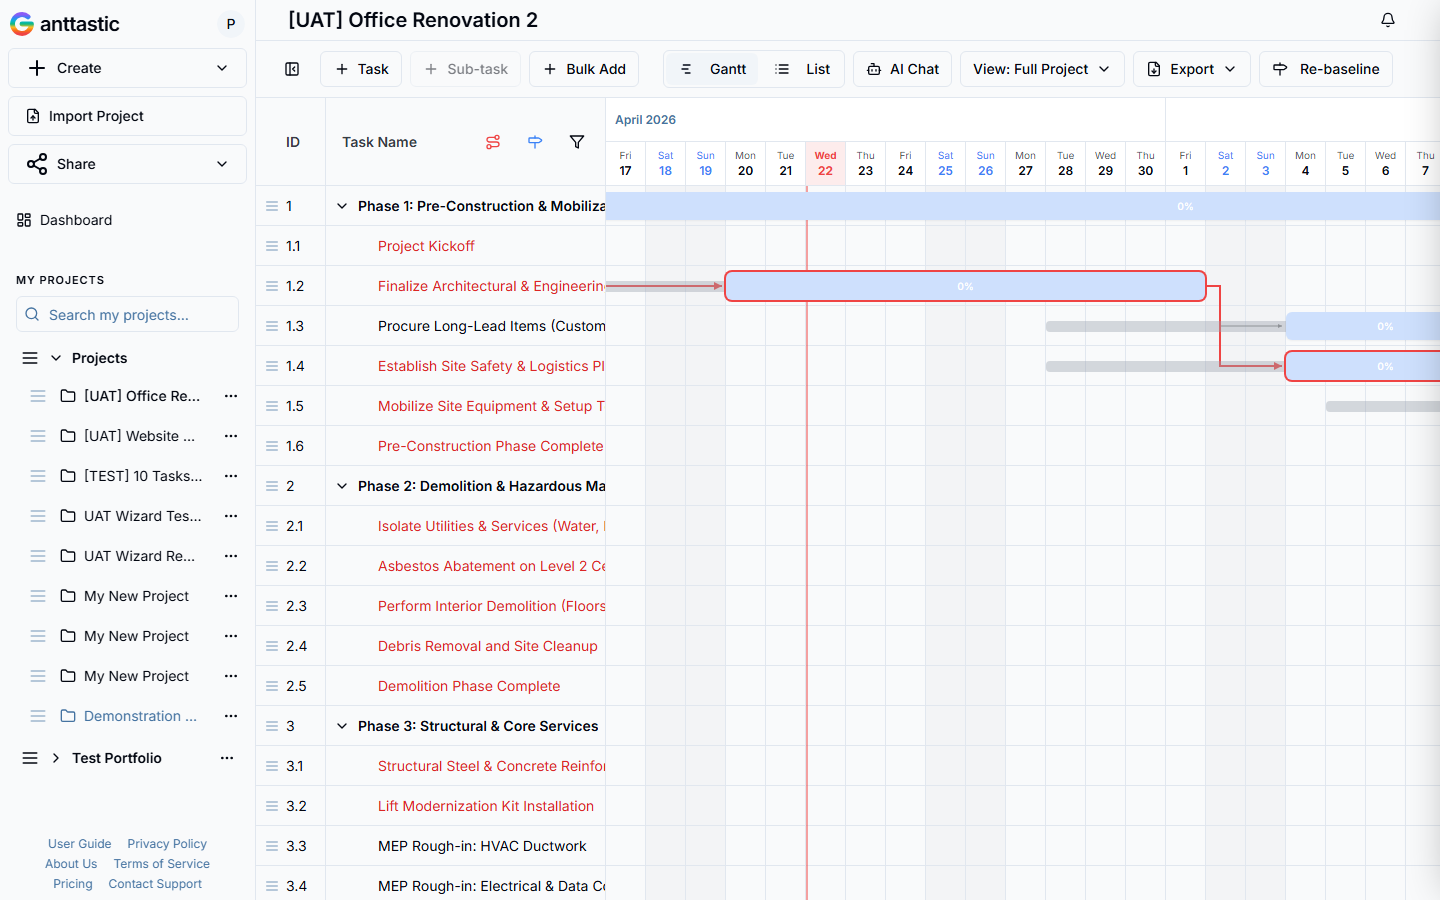Open the Demonstration project
Screen dimensions: 1440x900
click(x=140, y=716)
